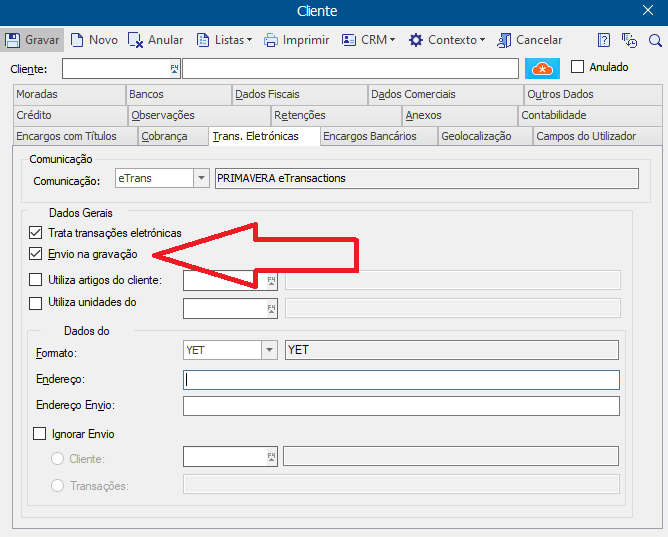Open the Contexto menu
Image resolution: width=668 pixels, height=537 pixels.
pyautogui.click(x=447, y=40)
